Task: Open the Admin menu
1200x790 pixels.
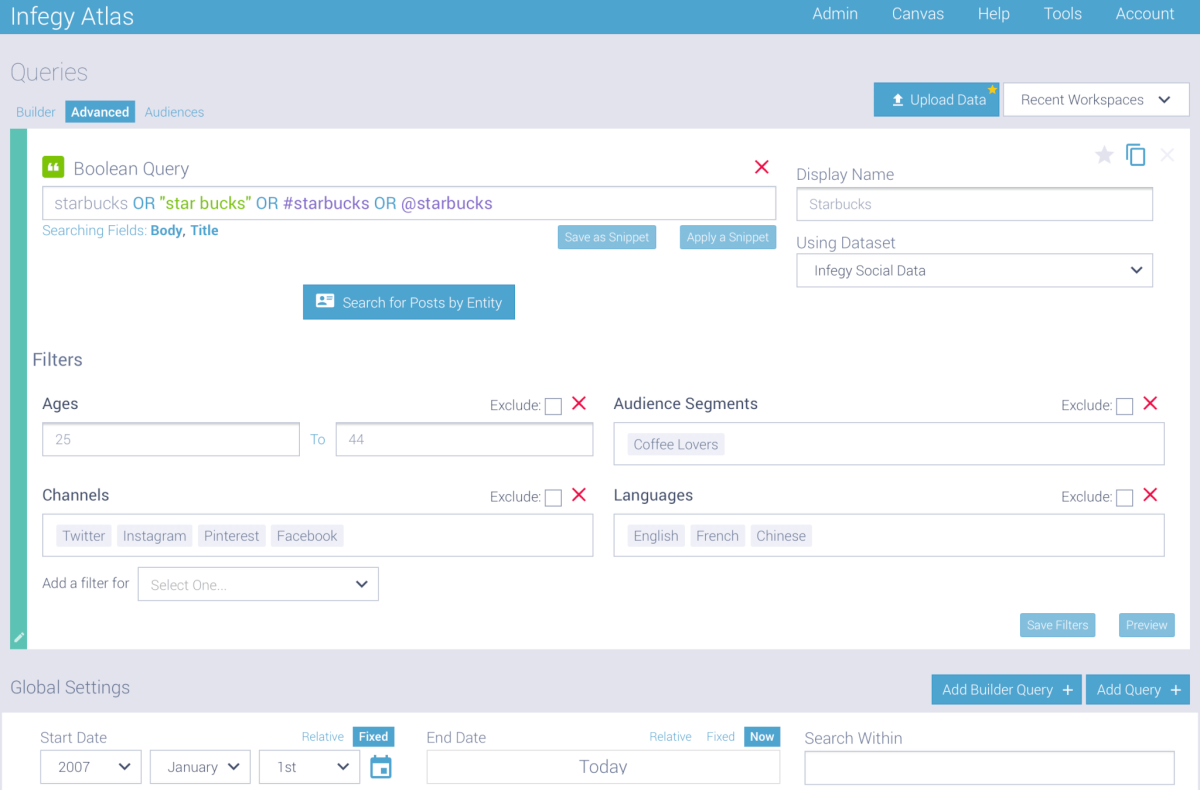Action: (835, 14)
